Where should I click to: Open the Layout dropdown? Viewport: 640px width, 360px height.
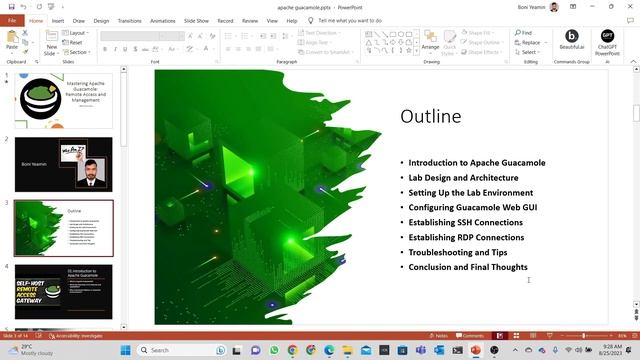coord(76,33)
